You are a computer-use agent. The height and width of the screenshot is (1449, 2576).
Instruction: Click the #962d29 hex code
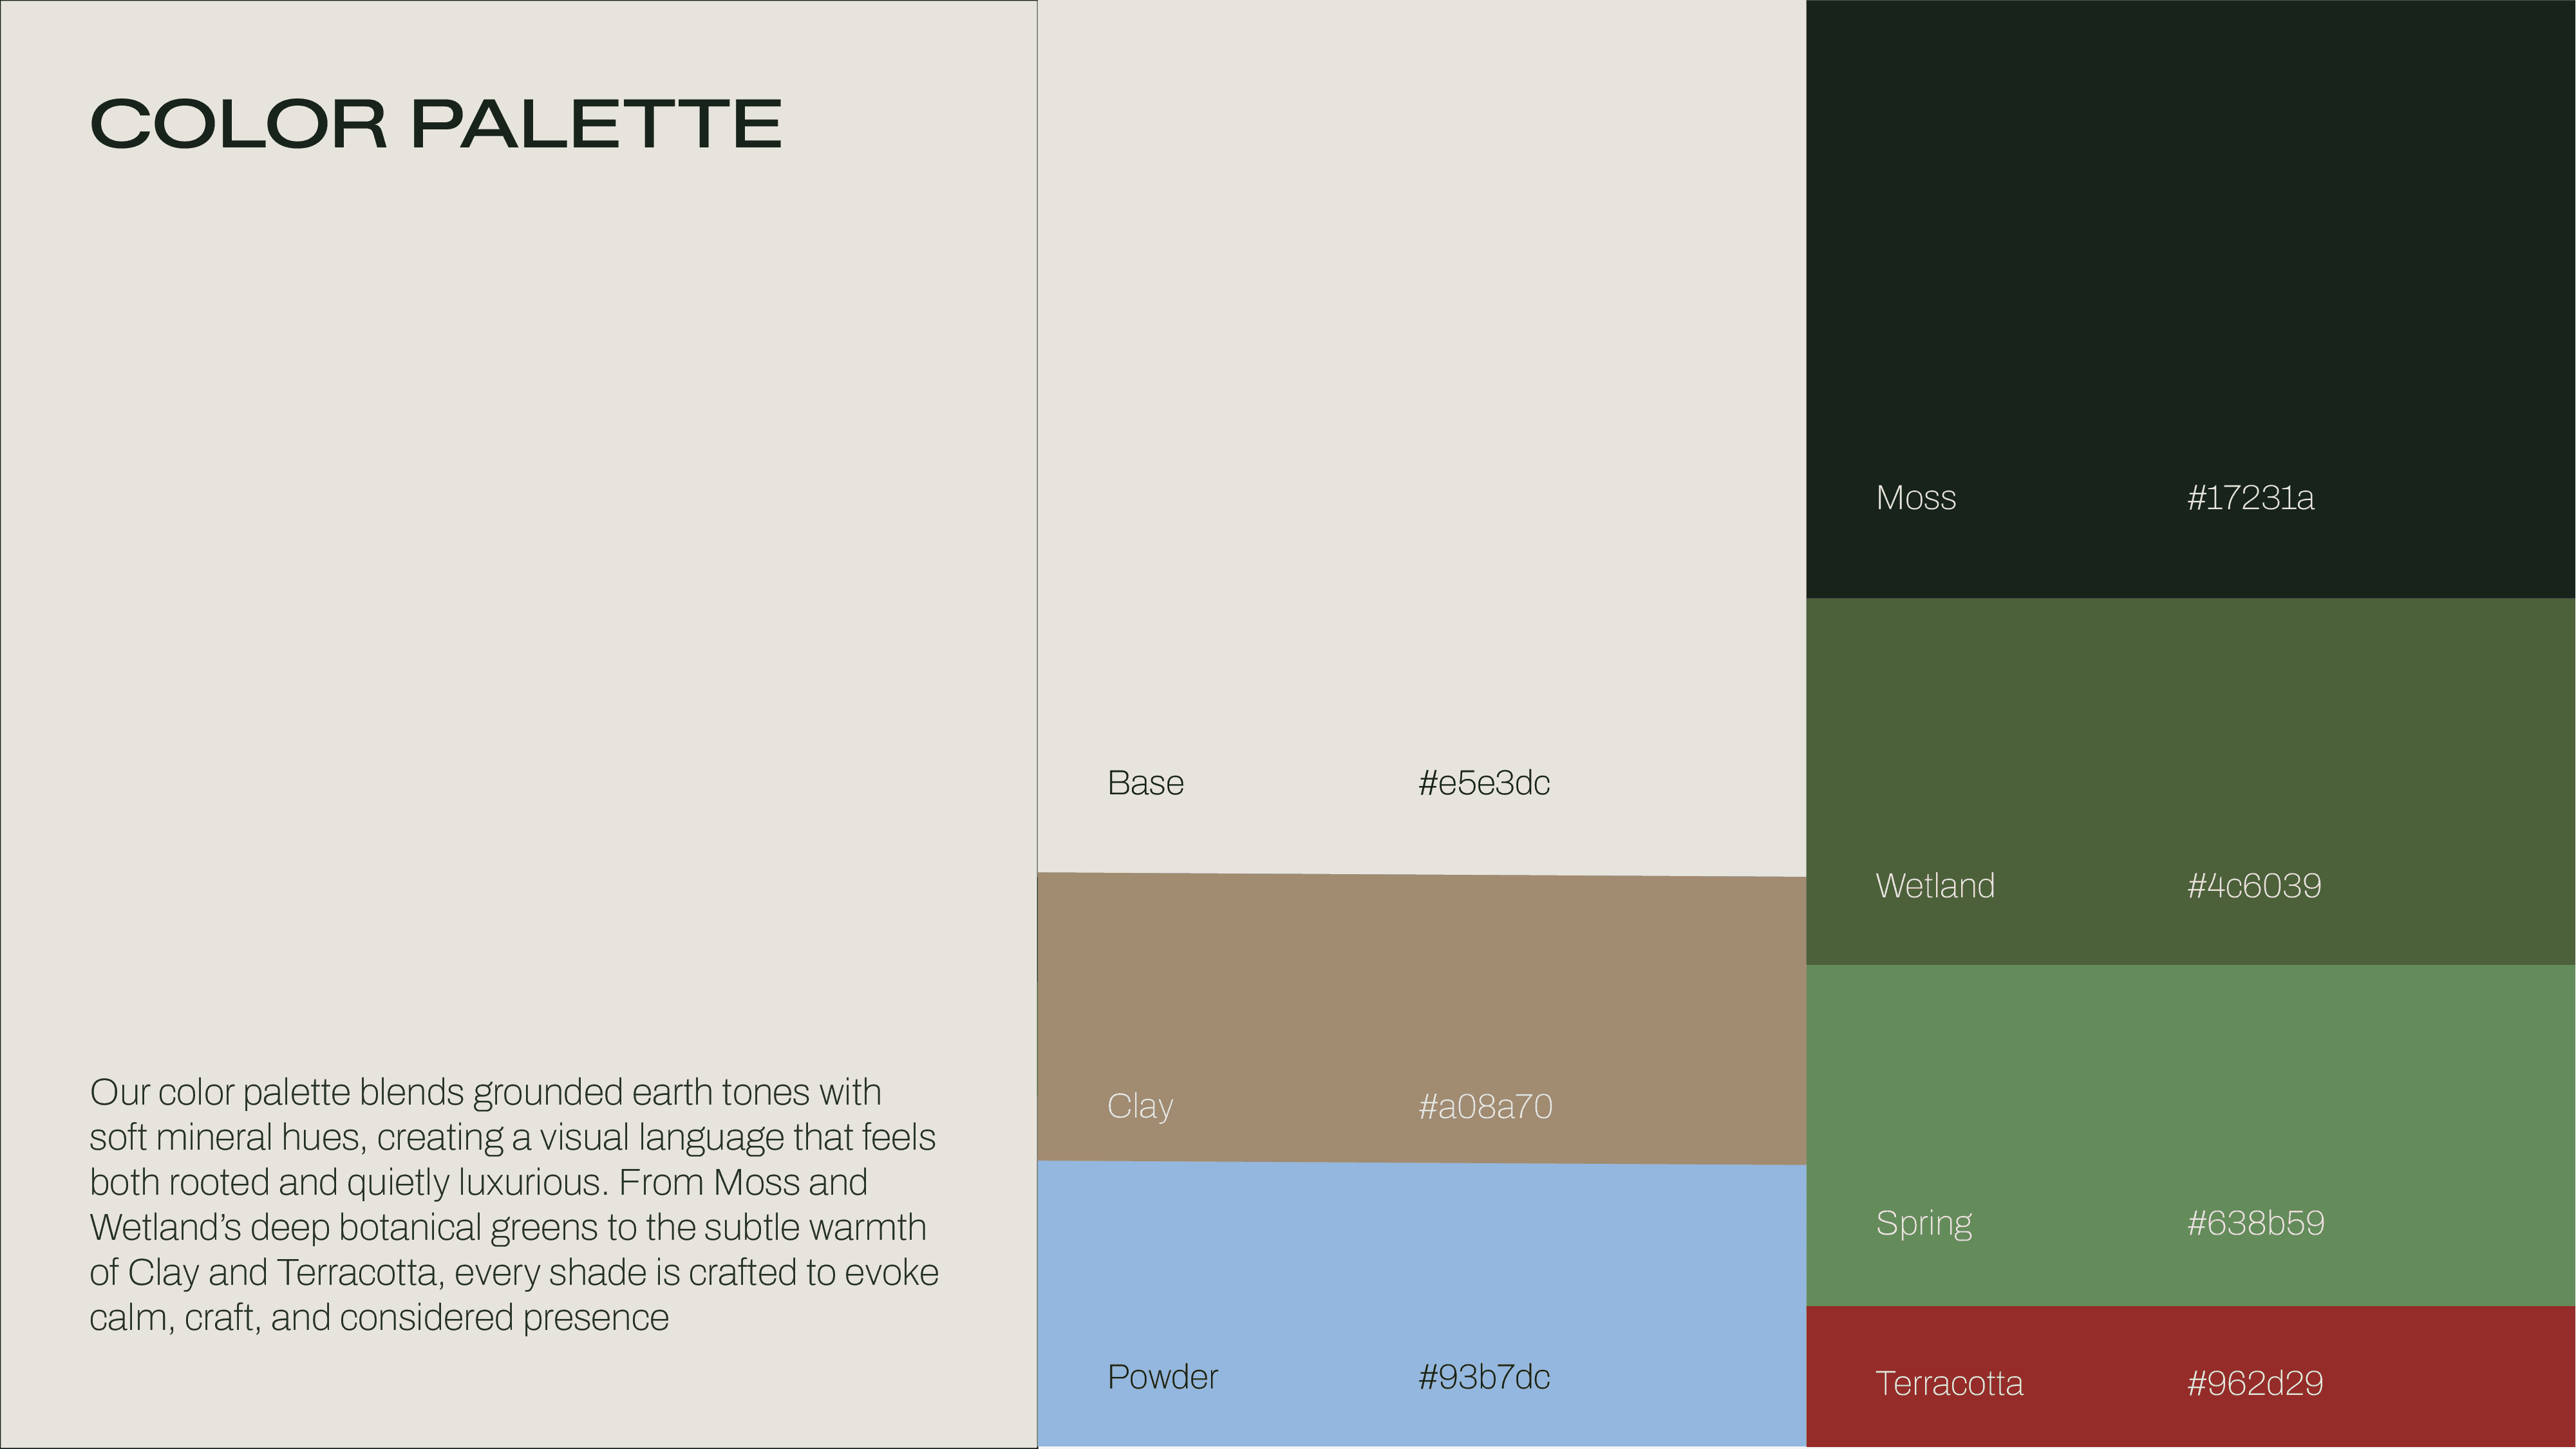2254,1384
